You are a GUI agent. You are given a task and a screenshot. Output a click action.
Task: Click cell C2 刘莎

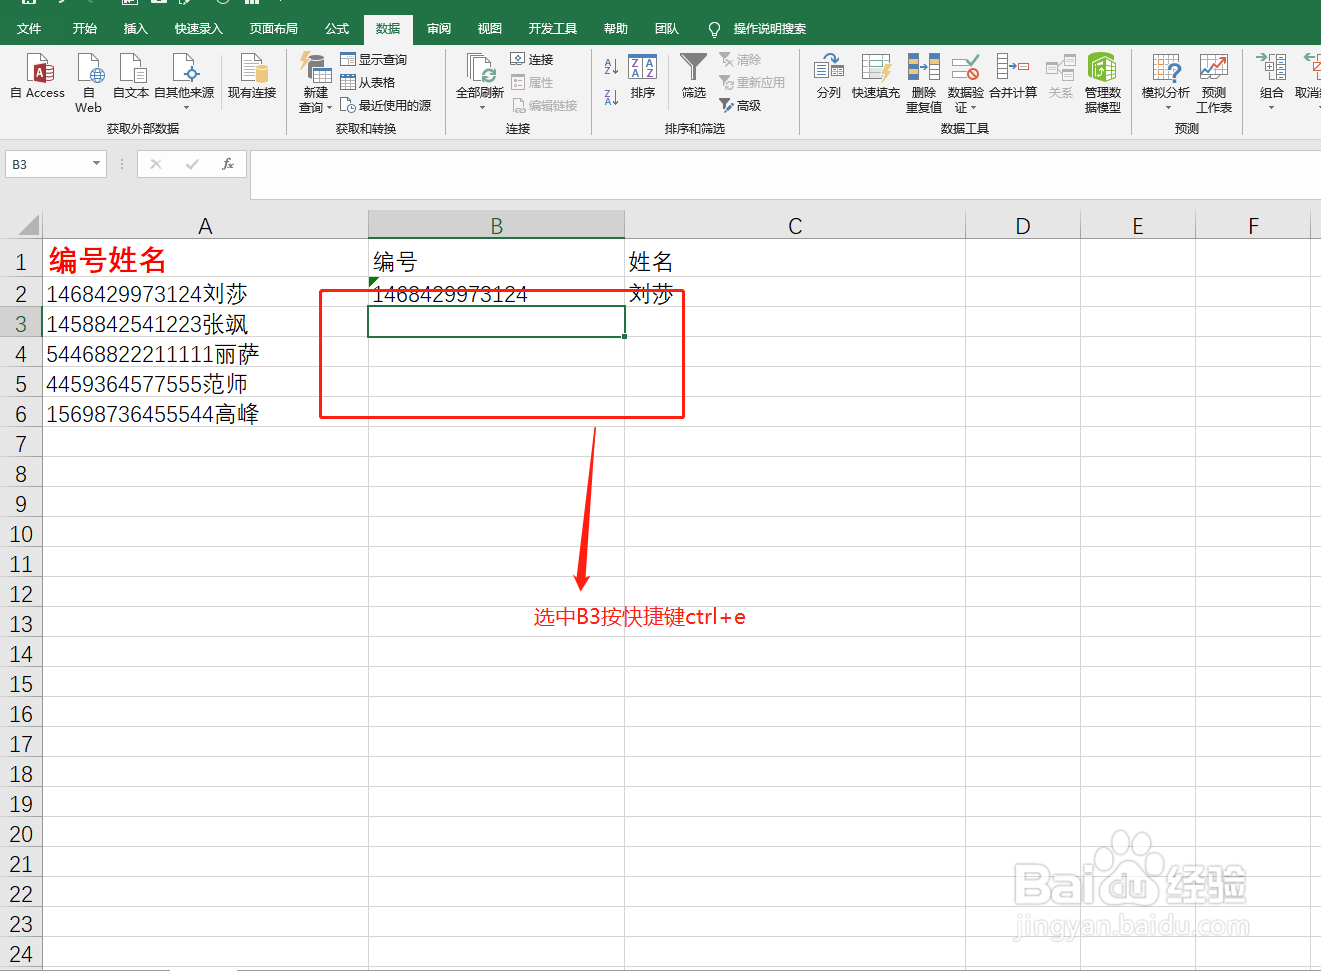tap(795, 293)
